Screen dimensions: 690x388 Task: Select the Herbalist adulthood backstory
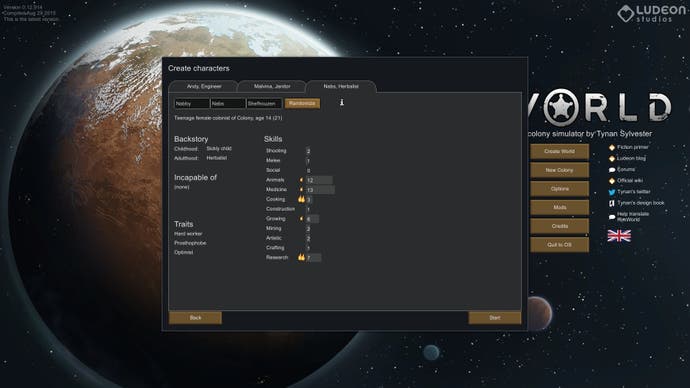pyautogui.click(x=217, y=158)
